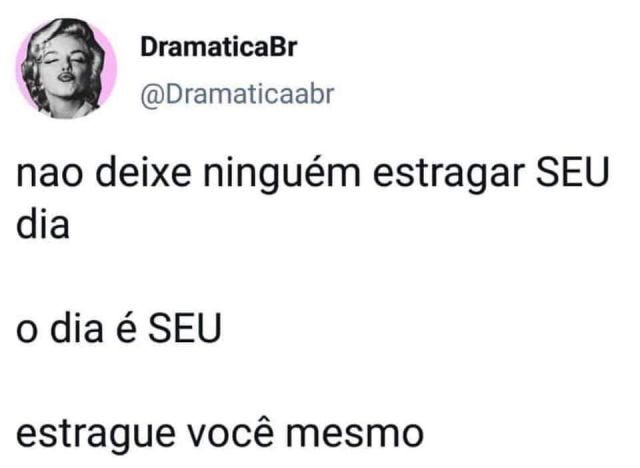Viewport: 640px width, 468px height.
Task: Click the word "deixe" in first line
Action: [x=143, y=172]
